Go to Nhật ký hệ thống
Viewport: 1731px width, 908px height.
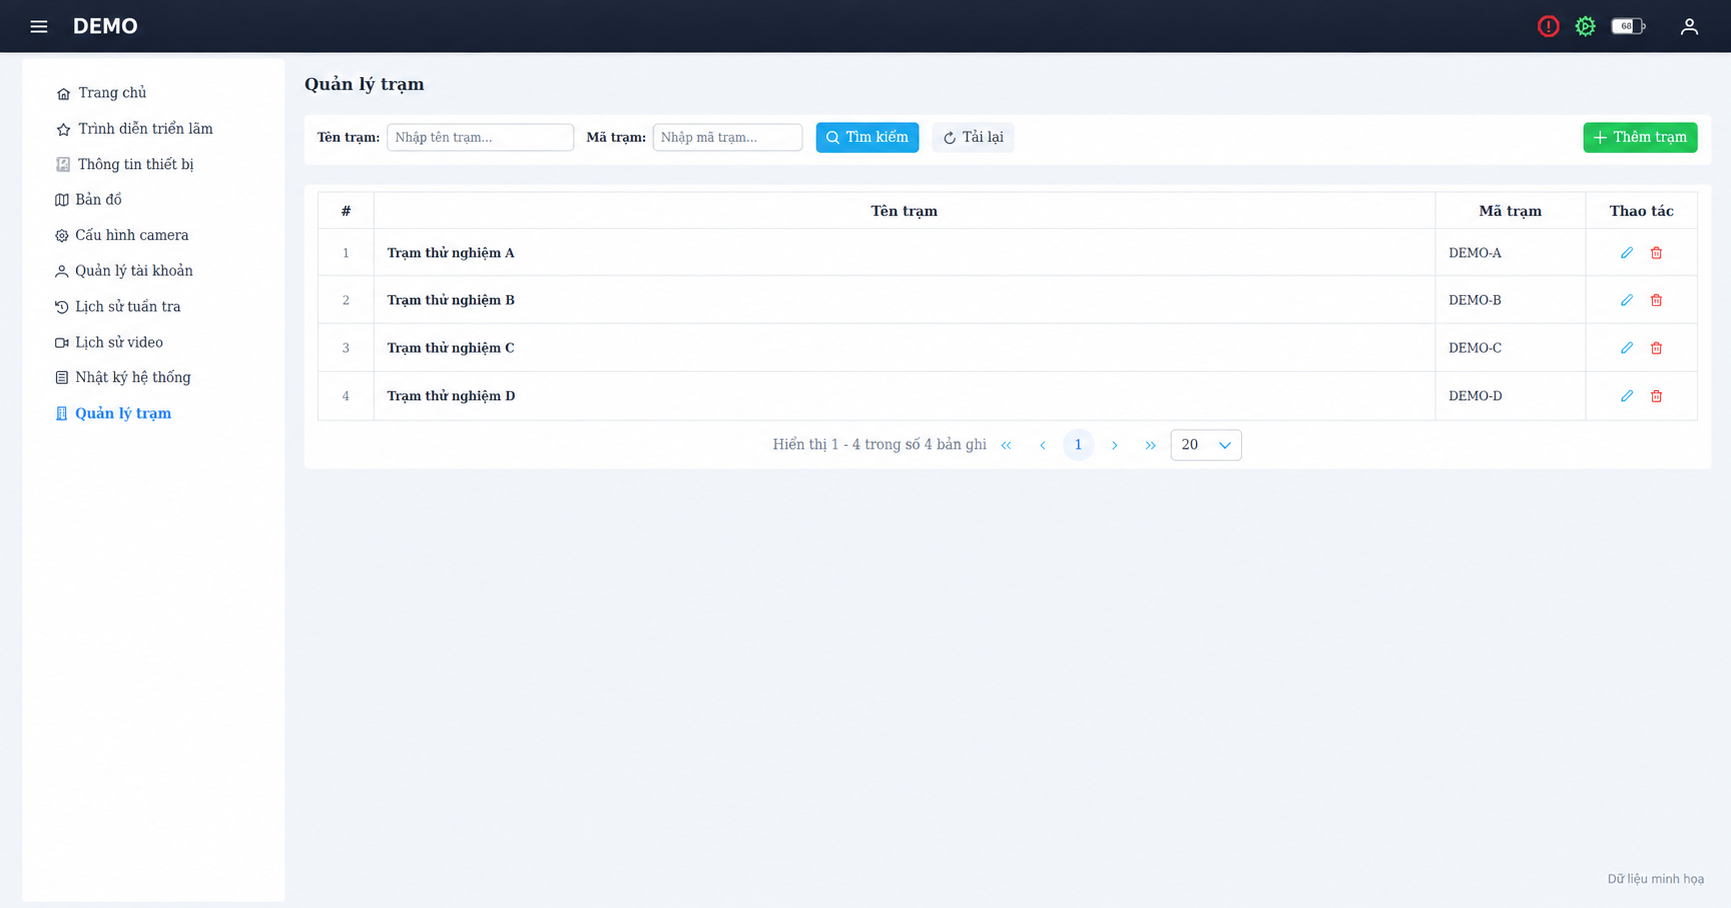click(123, 377)
